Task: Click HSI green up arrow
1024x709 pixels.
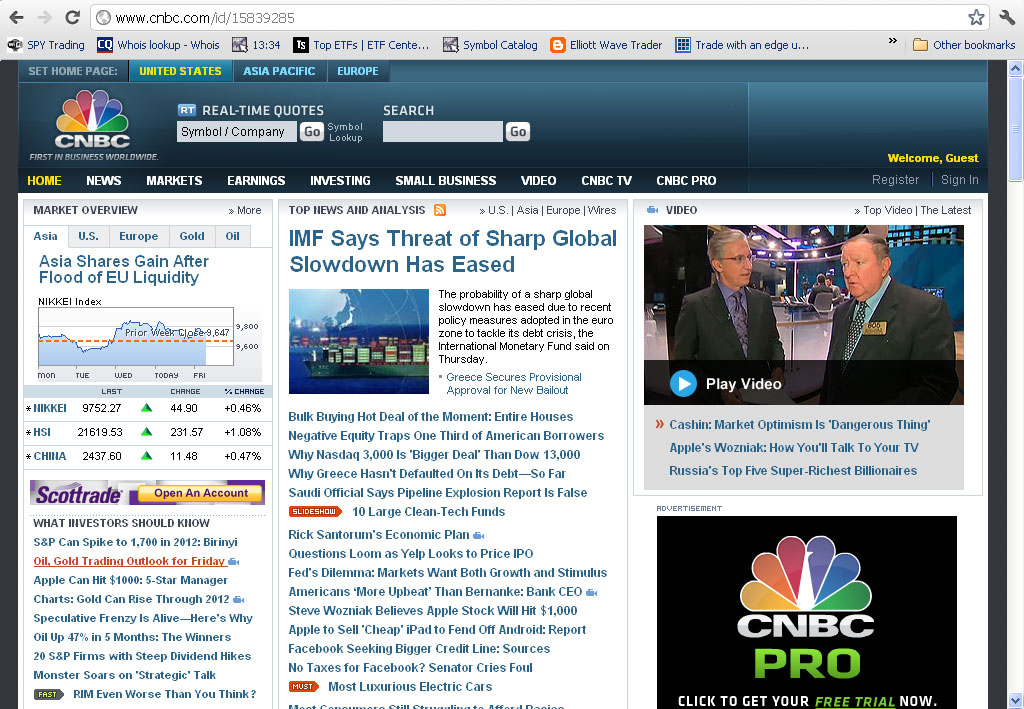Action: coord(146,432)
